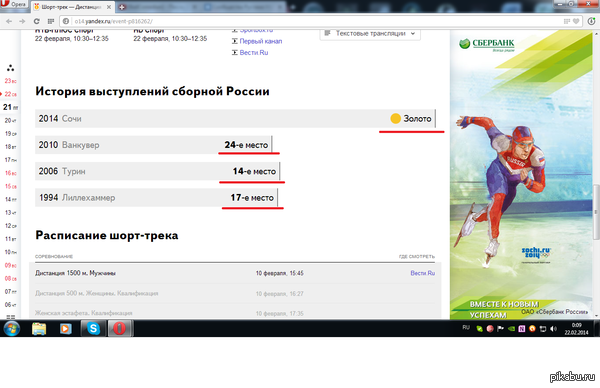Open the Opera menu button

coord(14,4)
